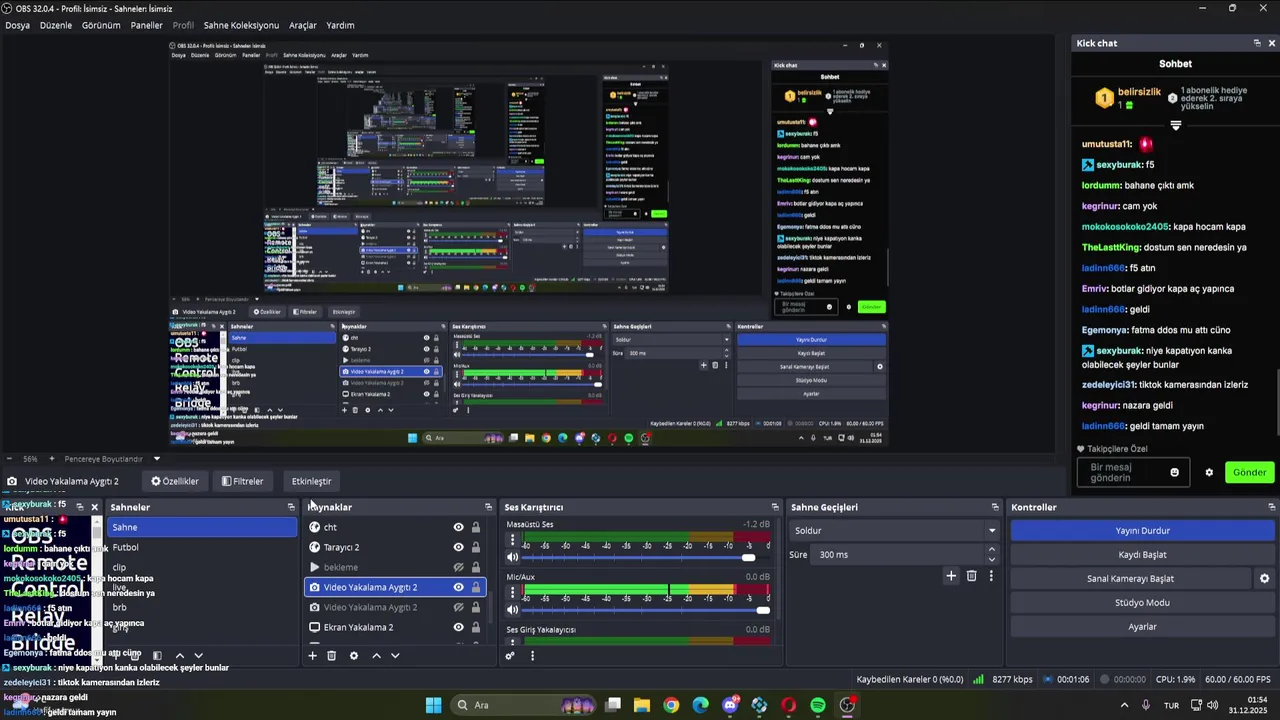Open source properties gear in Kaynaklar toolbar

point(353,656)
